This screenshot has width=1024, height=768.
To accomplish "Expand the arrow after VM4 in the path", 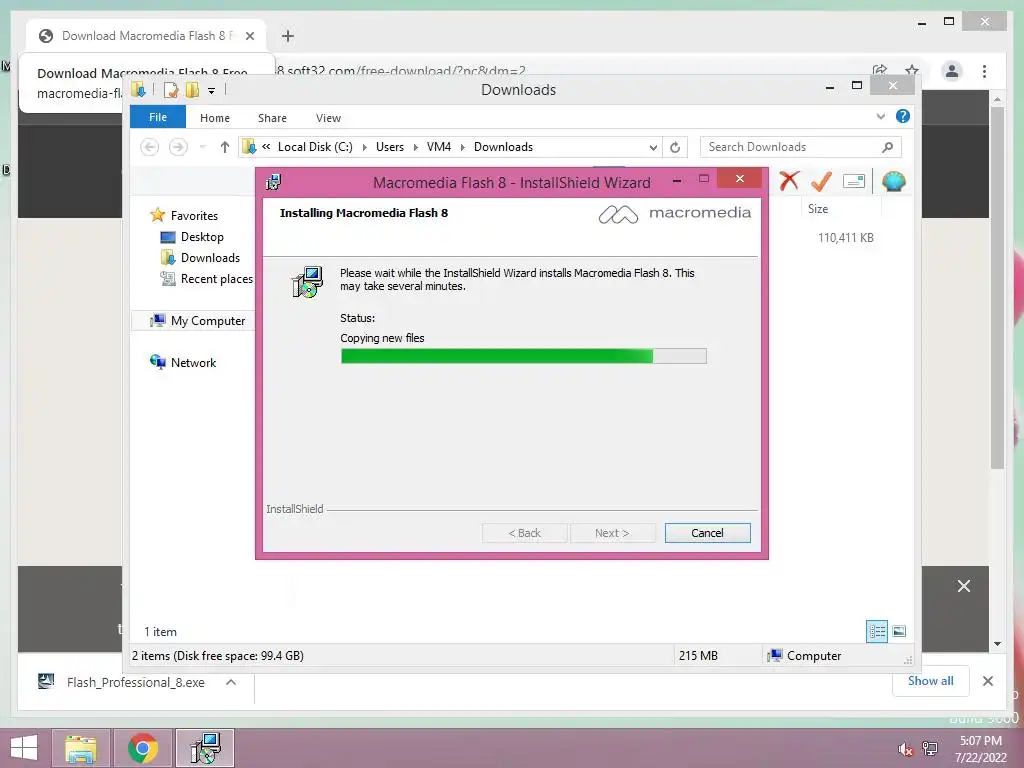I will point(462,148).
